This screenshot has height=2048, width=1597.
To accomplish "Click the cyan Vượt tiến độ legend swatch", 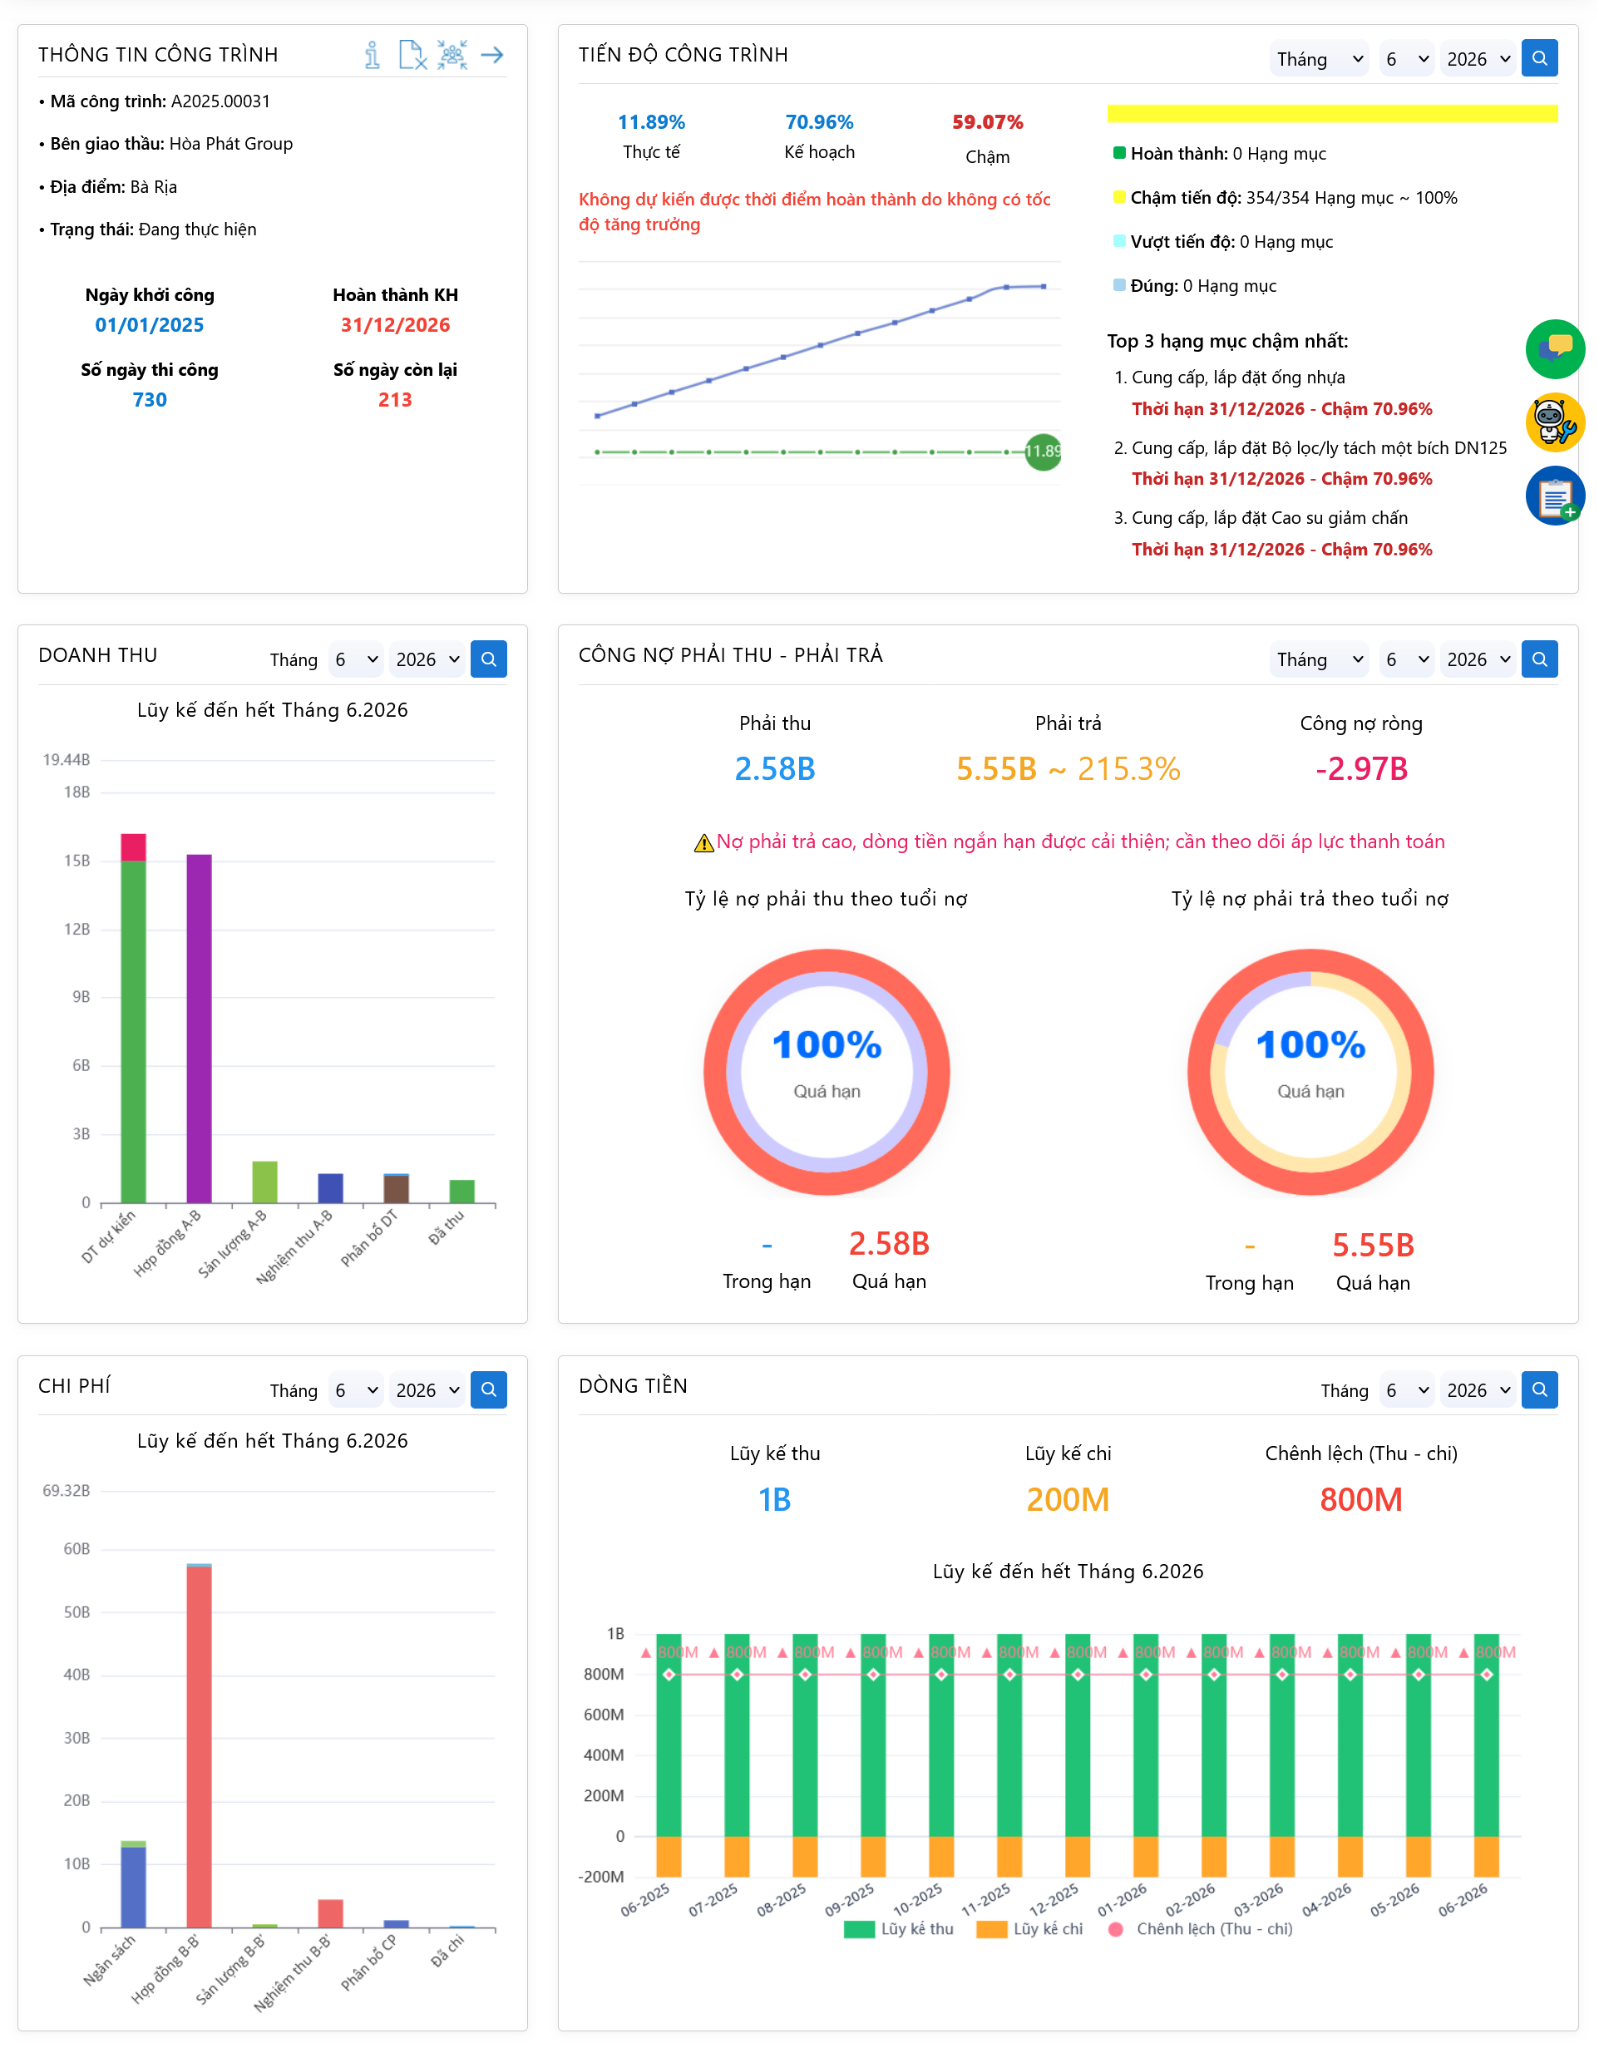I will [x=1120, y=241].
